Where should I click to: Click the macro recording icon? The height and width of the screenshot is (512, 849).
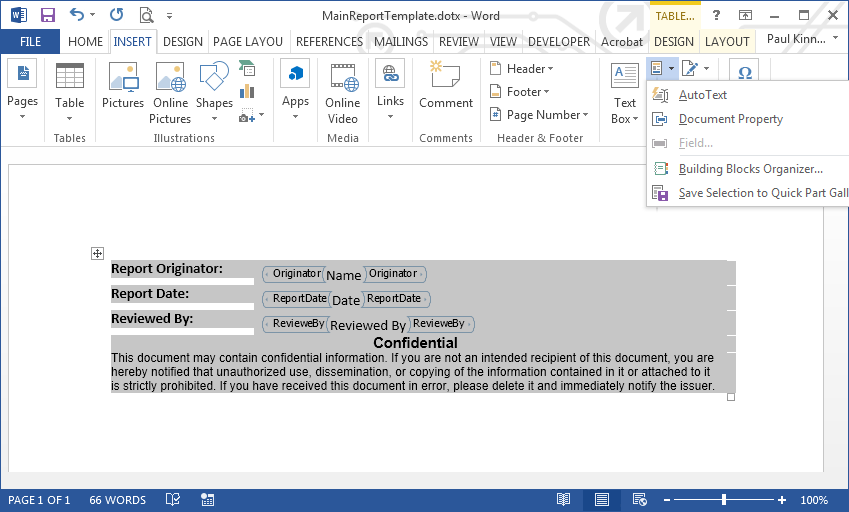tap(207, 500)
